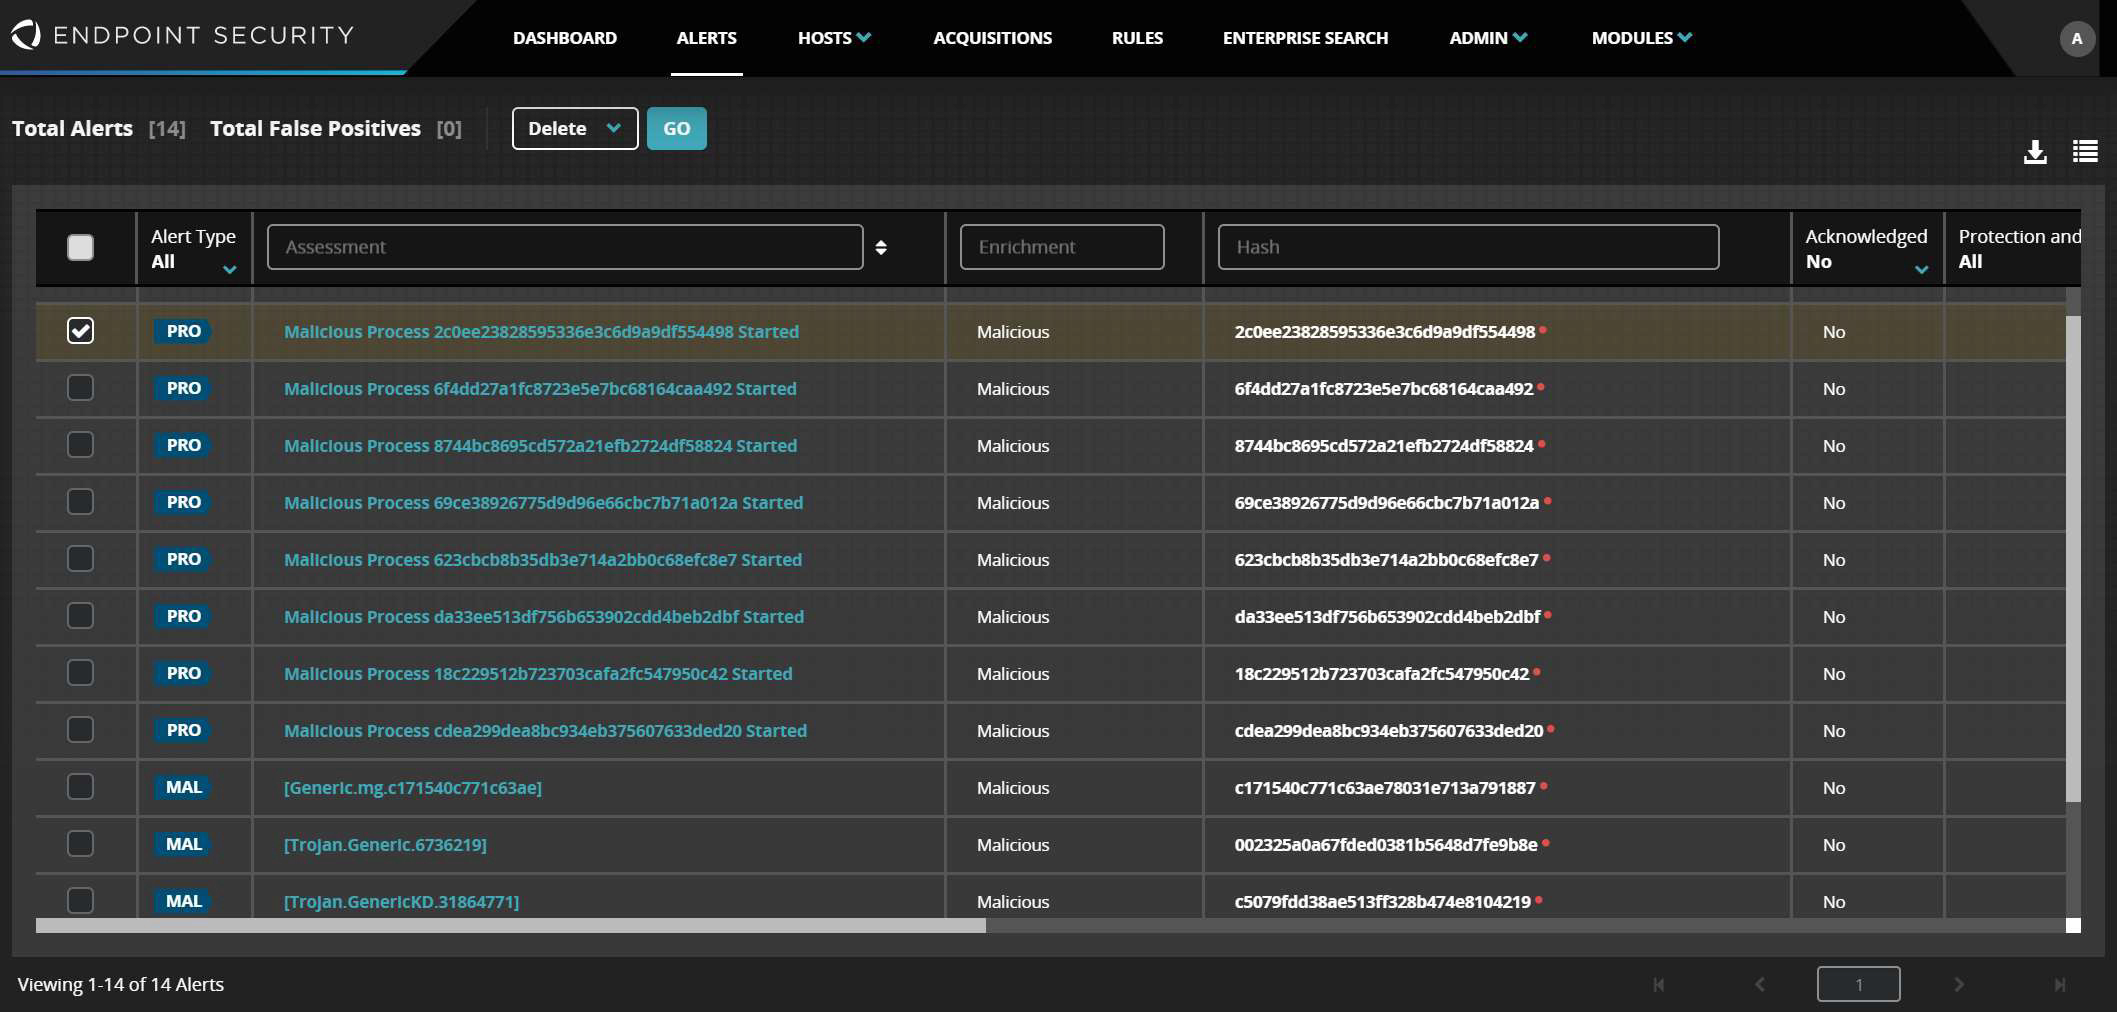Go to last page pagination icon
Viewport: 2117px width, 1012px height.
coord(2060,985)
